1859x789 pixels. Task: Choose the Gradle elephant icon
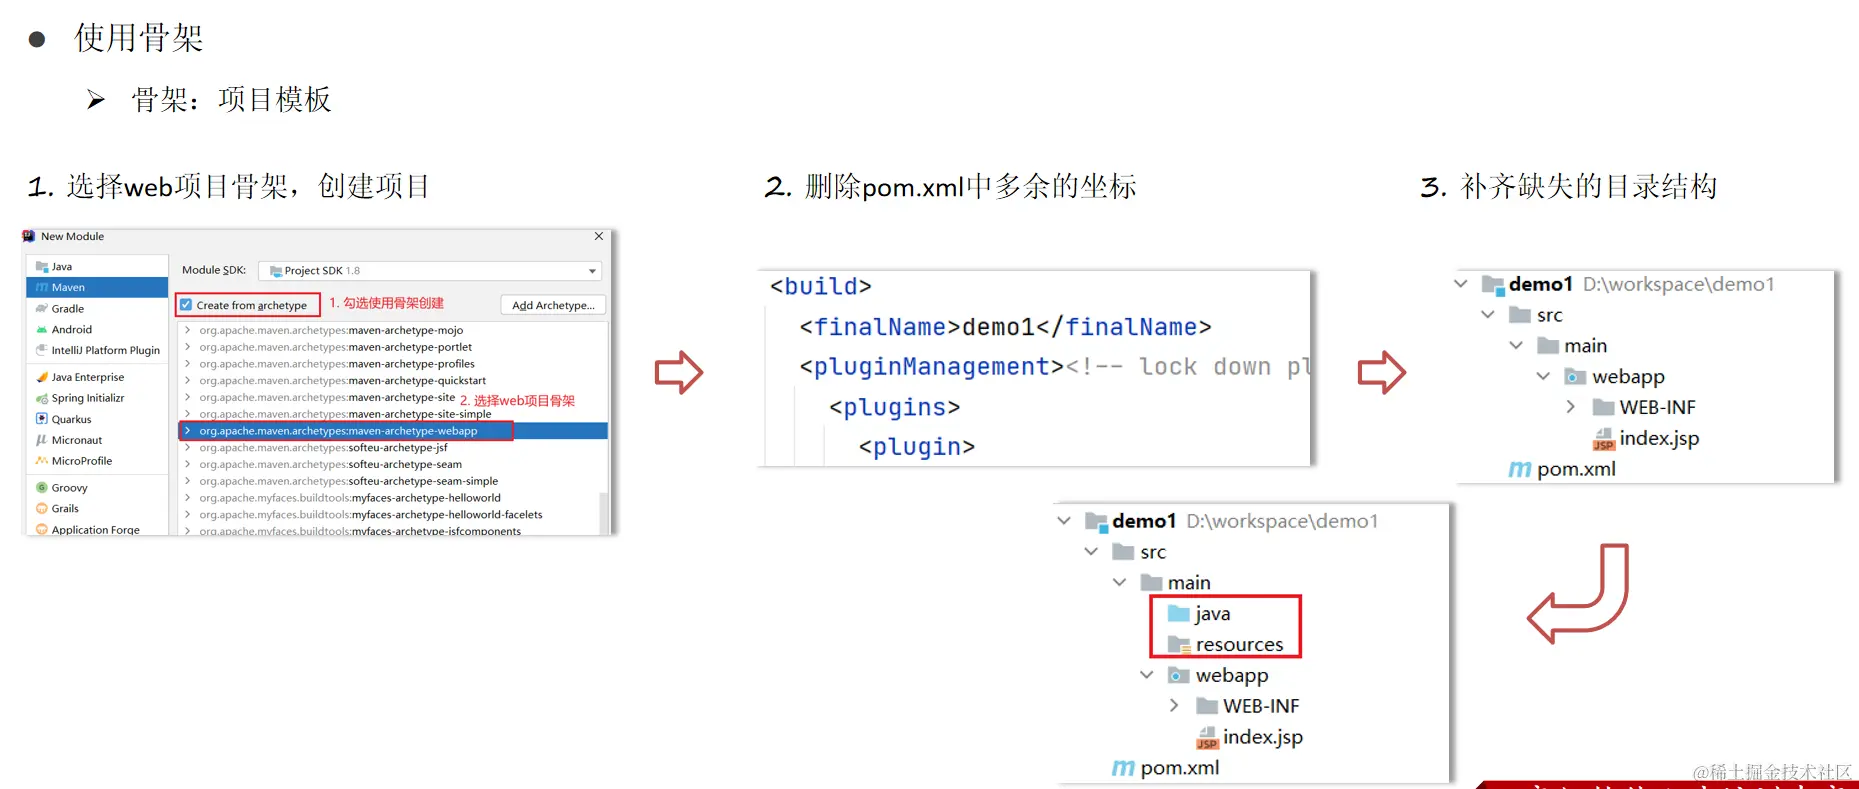pyautogui.click(x=42, y=309)
